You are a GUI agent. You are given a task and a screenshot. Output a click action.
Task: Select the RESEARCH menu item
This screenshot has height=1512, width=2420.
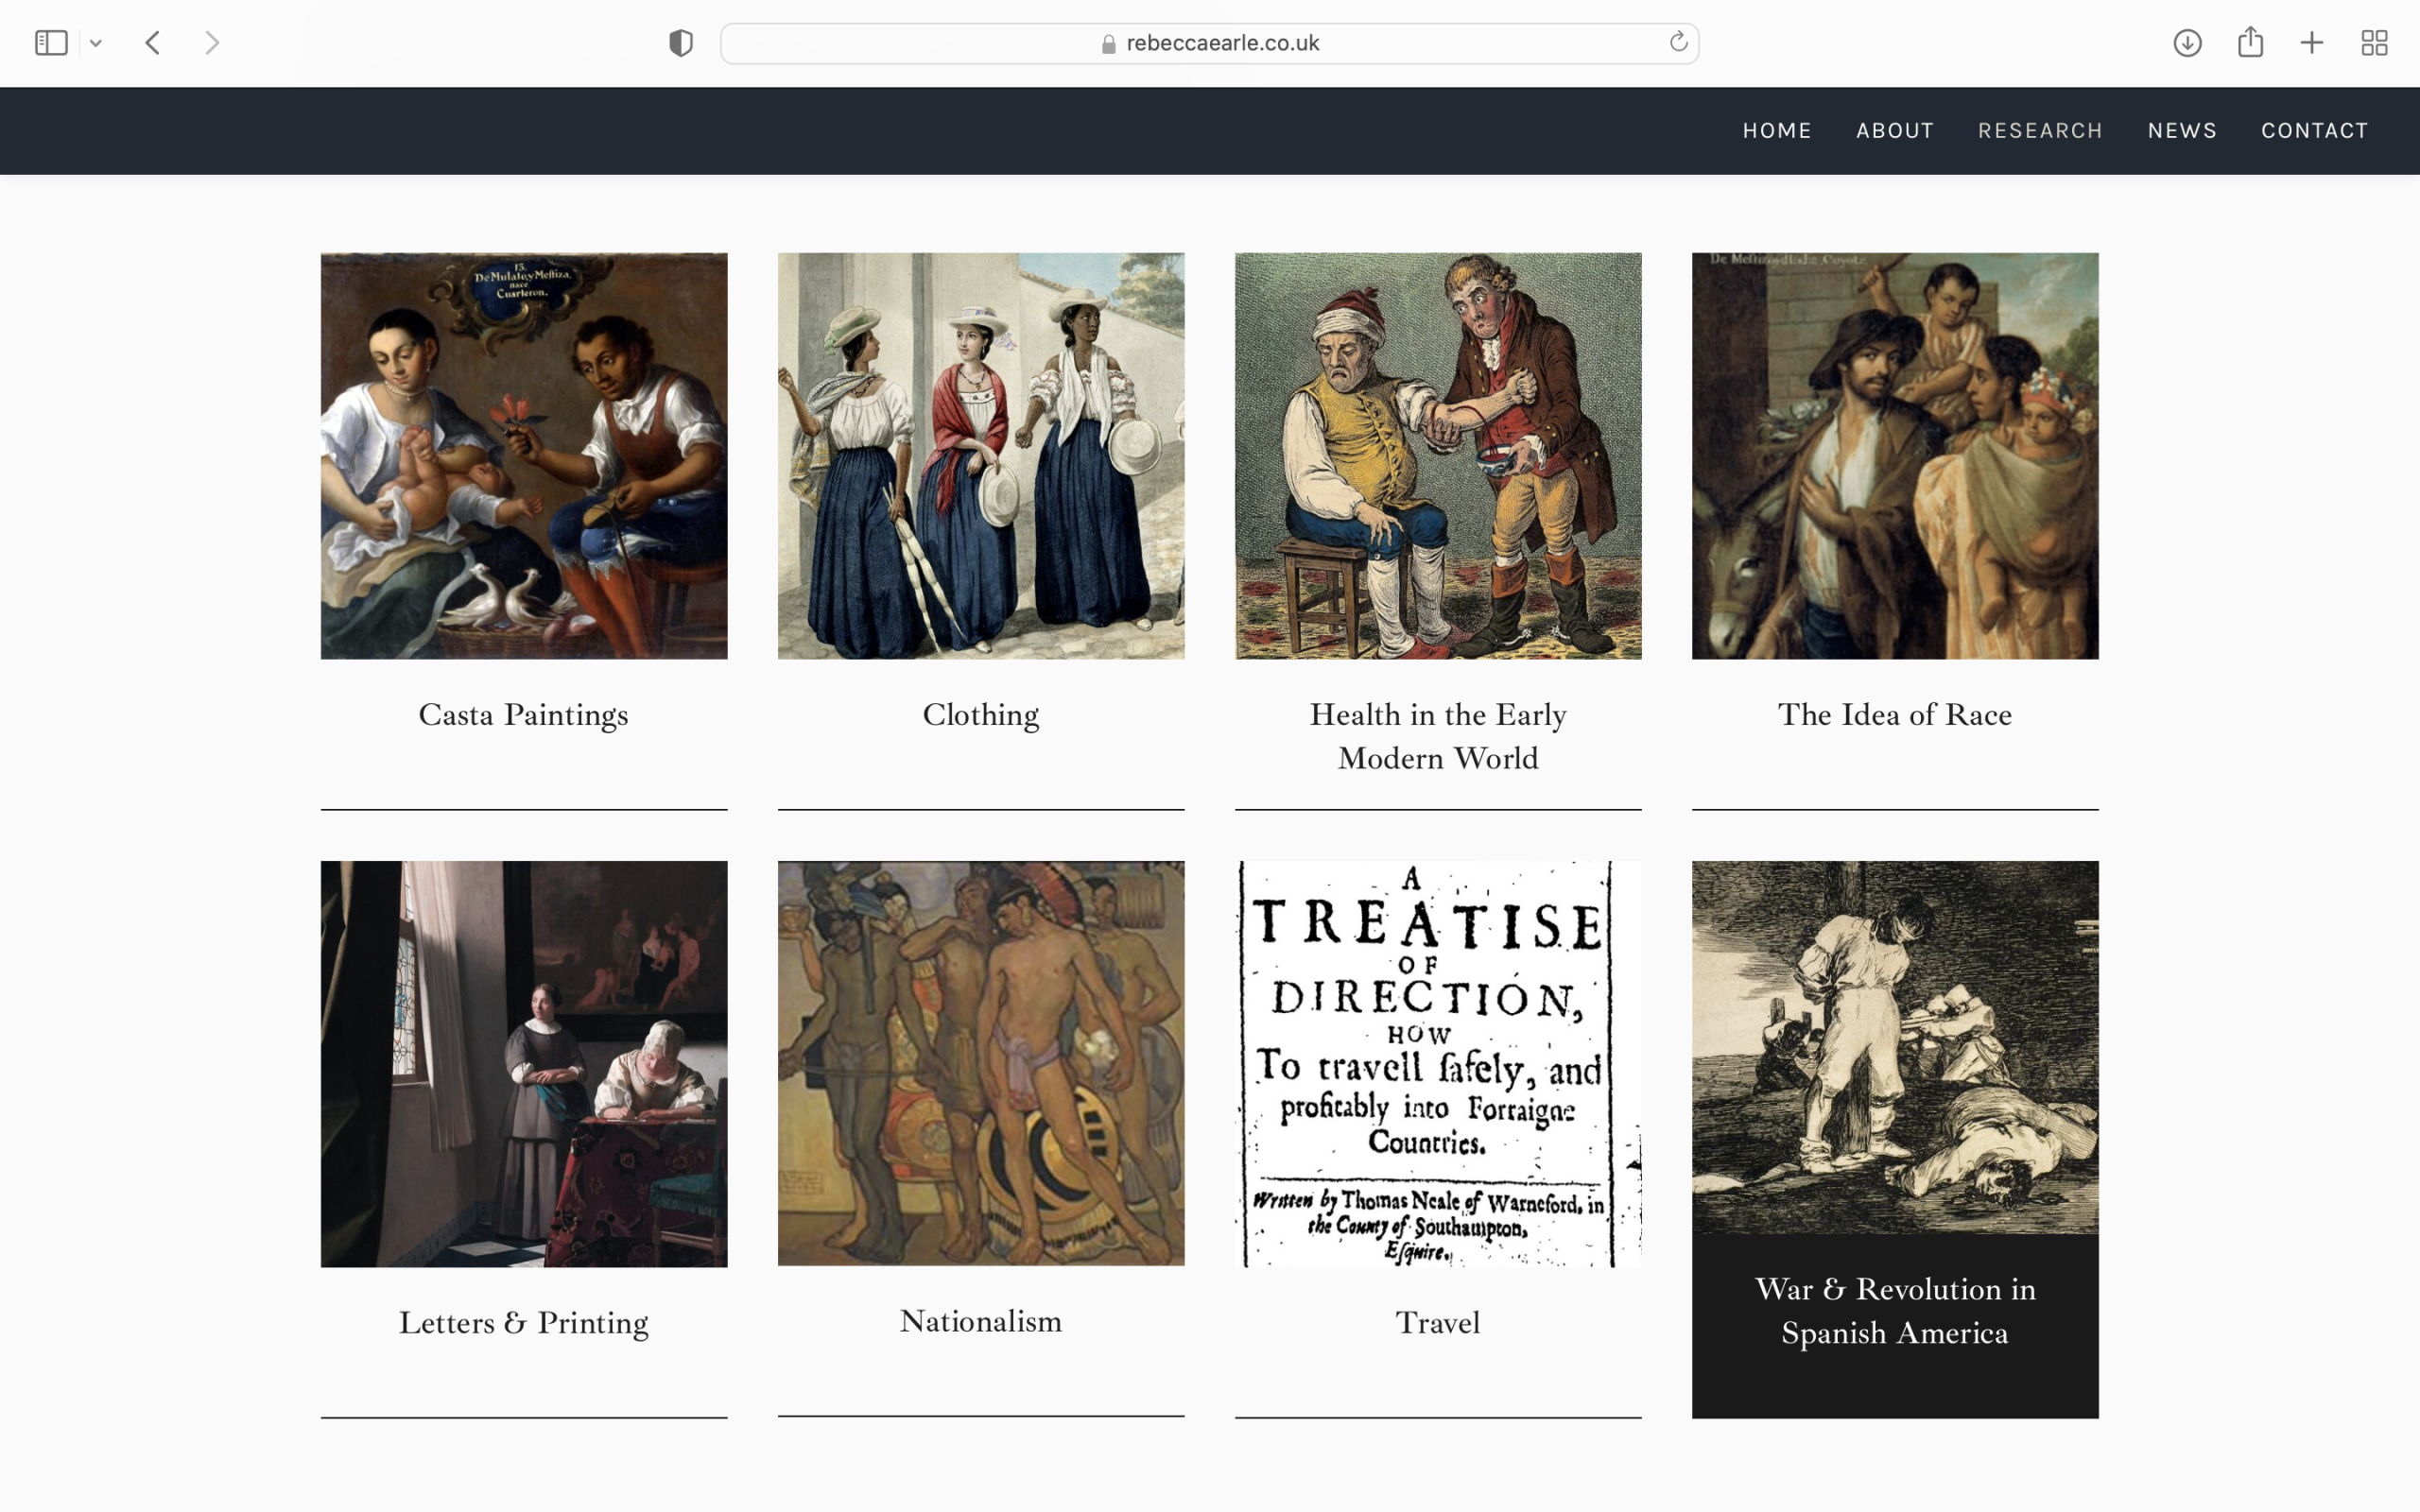point(2040,131)
